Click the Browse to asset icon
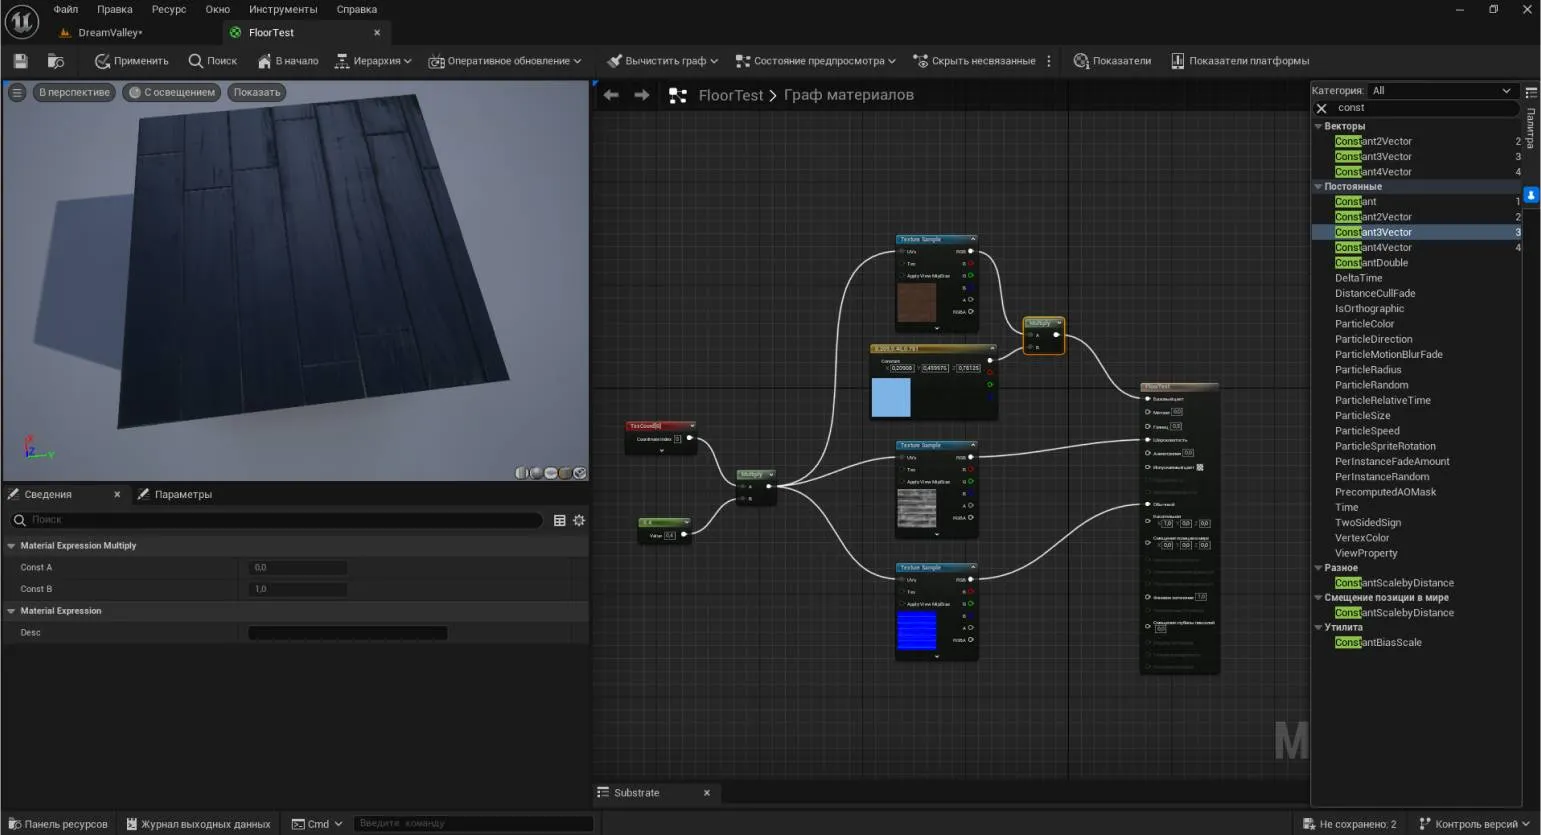This screenshot has height=835, width=1541. (x=56, y=61)
